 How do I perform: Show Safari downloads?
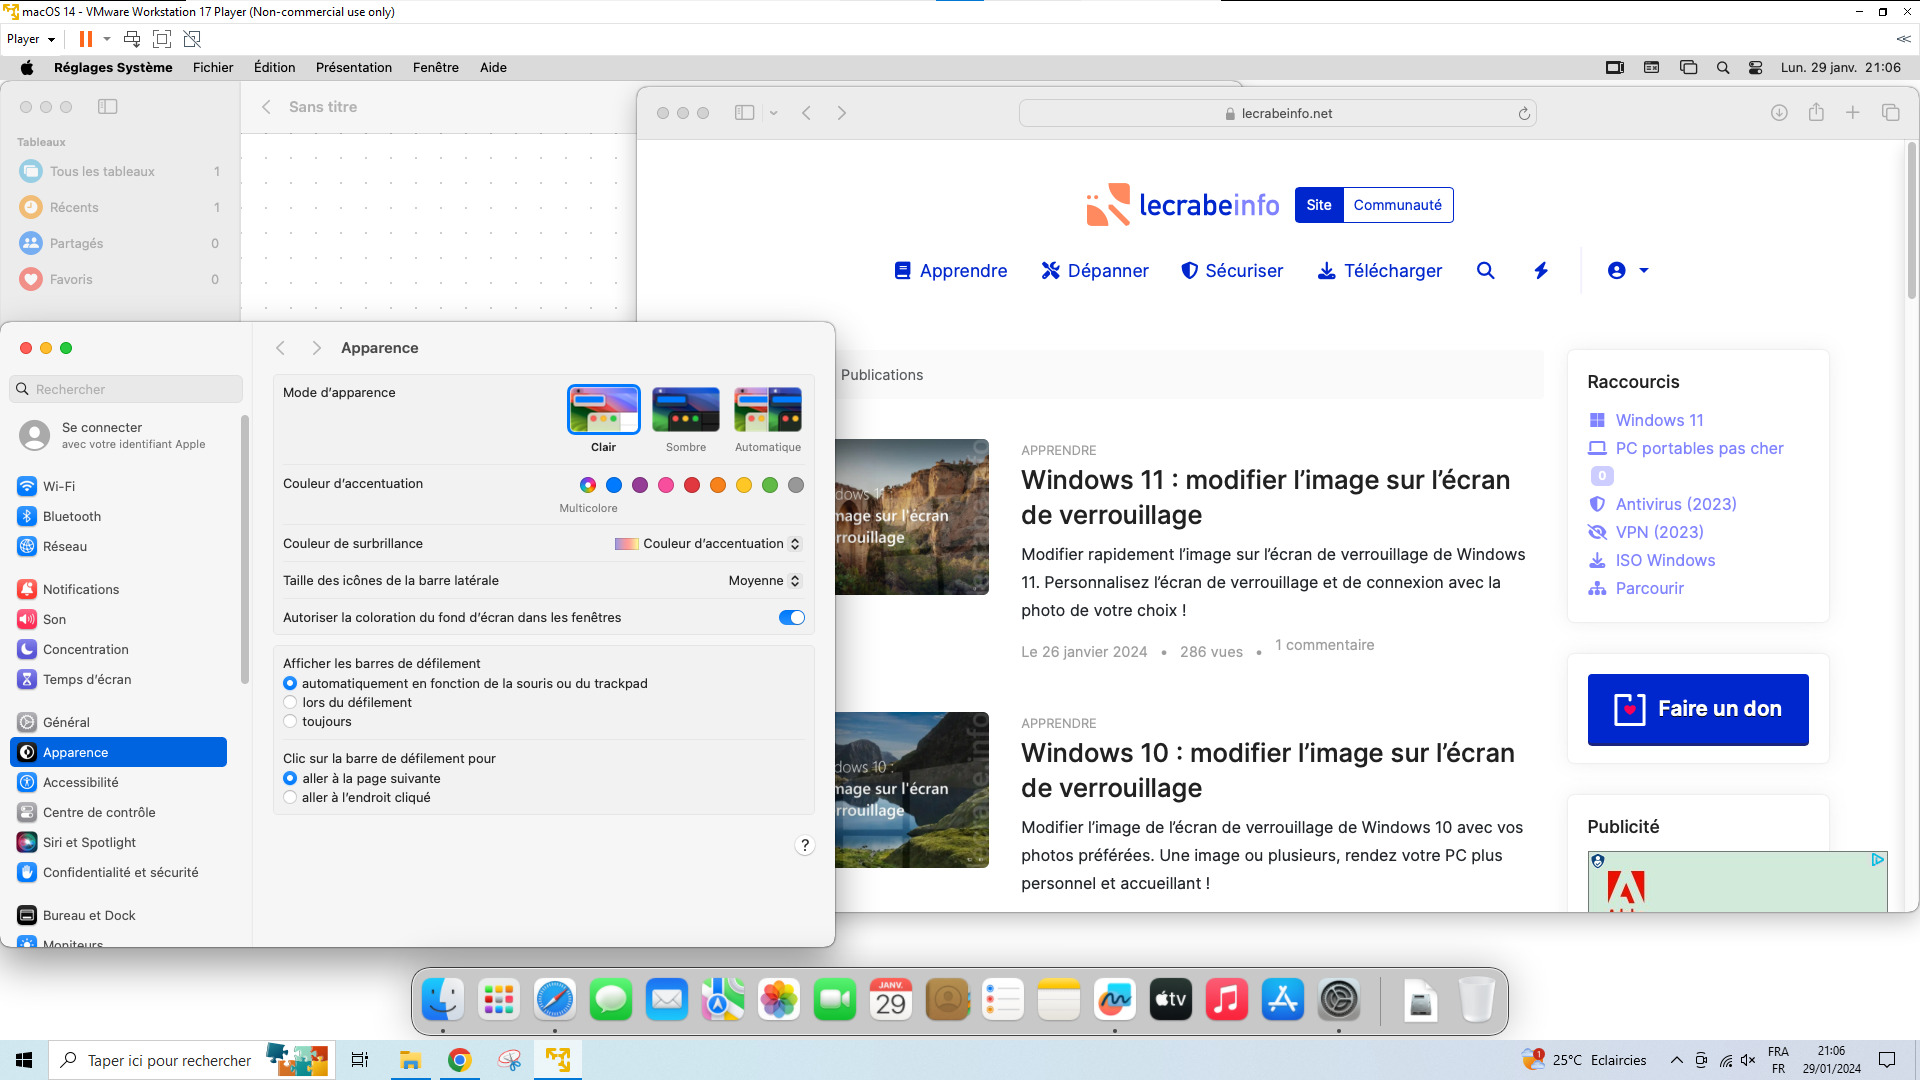[x=1779, y=113]
